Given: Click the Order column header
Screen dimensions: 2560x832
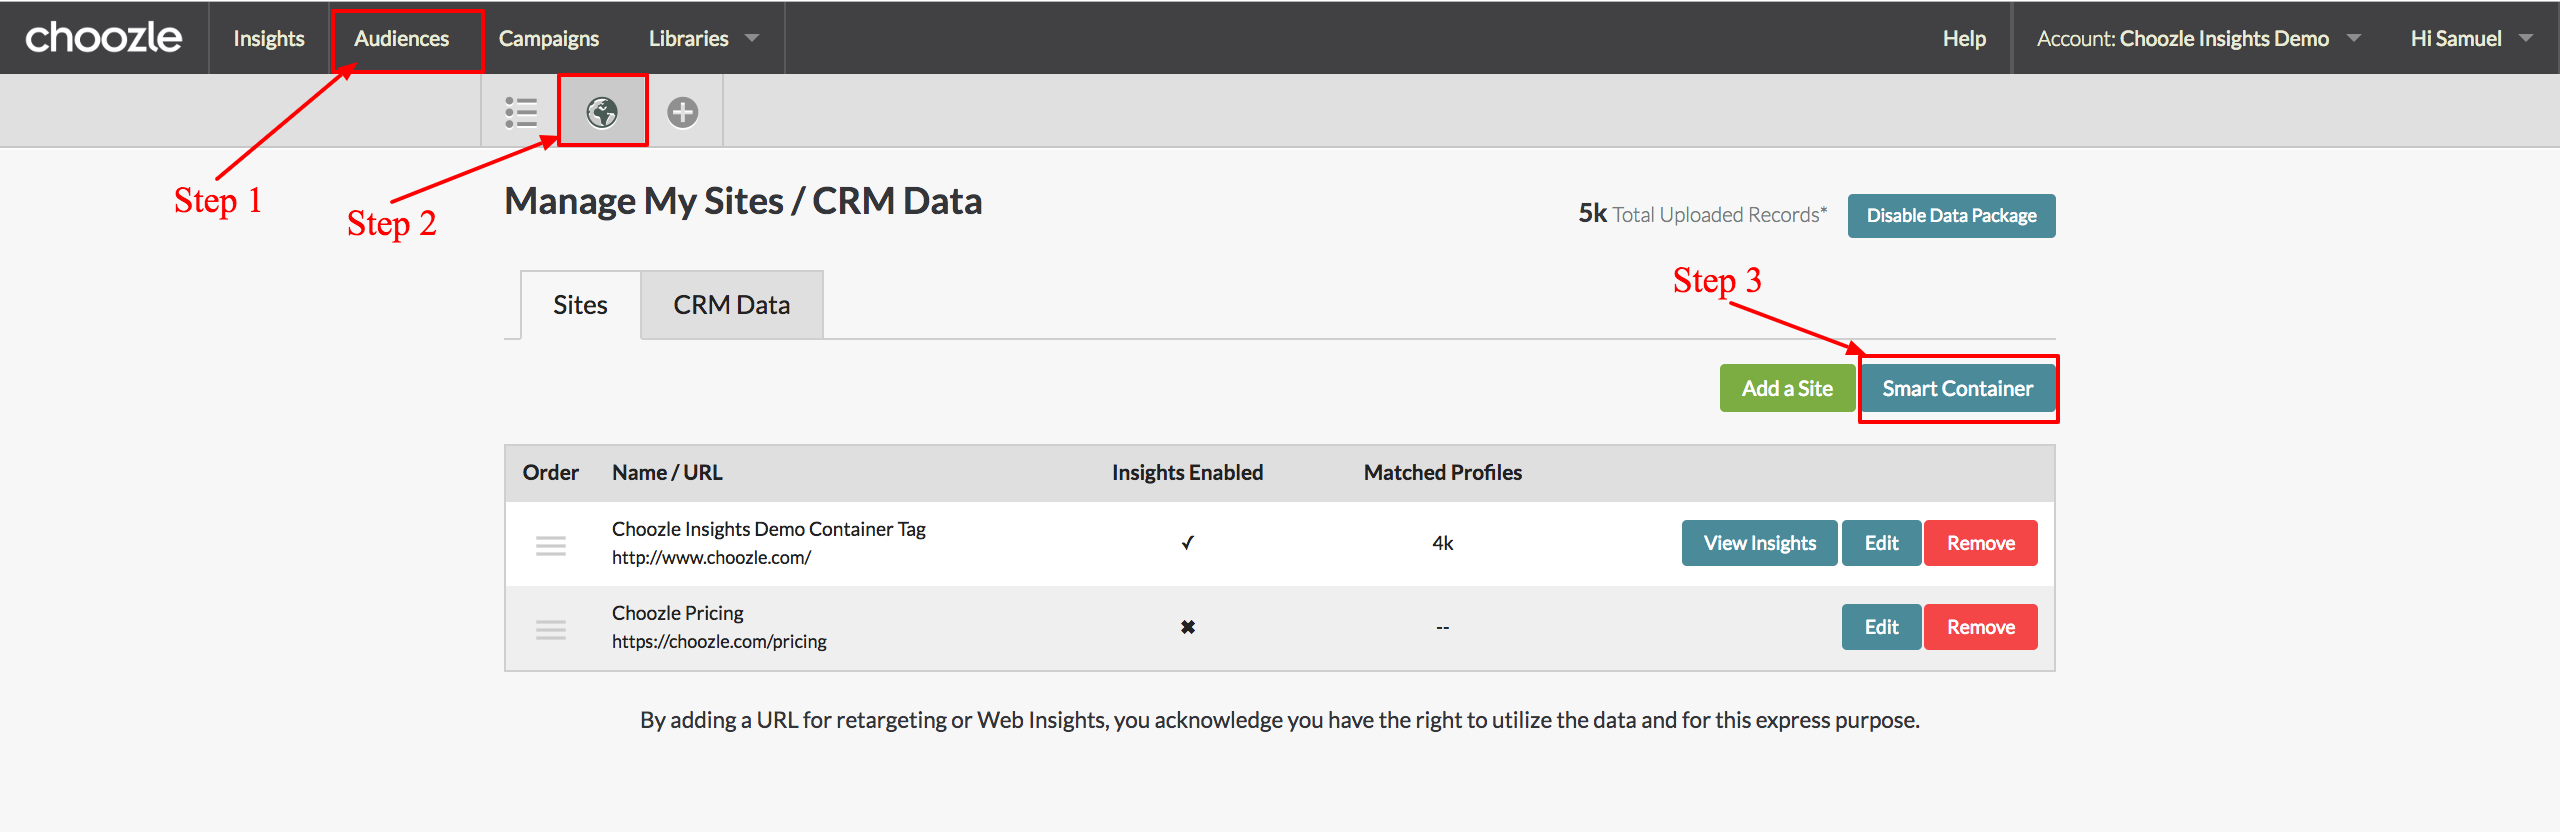Looking at the screenshot, I should coord(550,473).
